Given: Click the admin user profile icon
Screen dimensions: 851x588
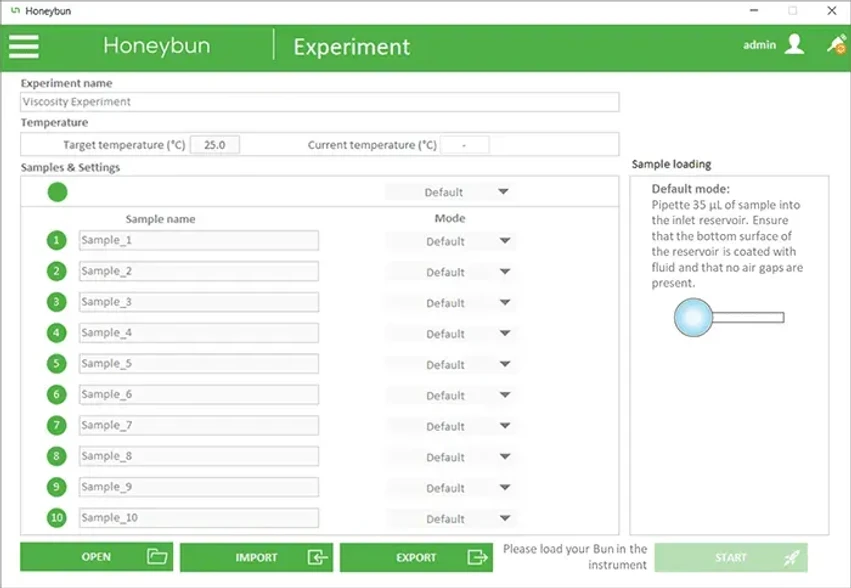Looking at the screenshot, I should (794, 45).
